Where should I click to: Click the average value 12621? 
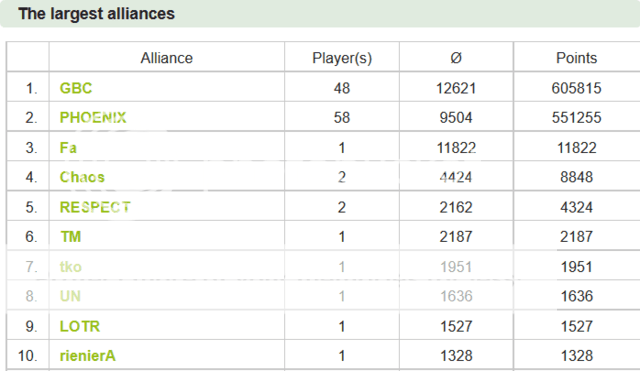(456, 88)
